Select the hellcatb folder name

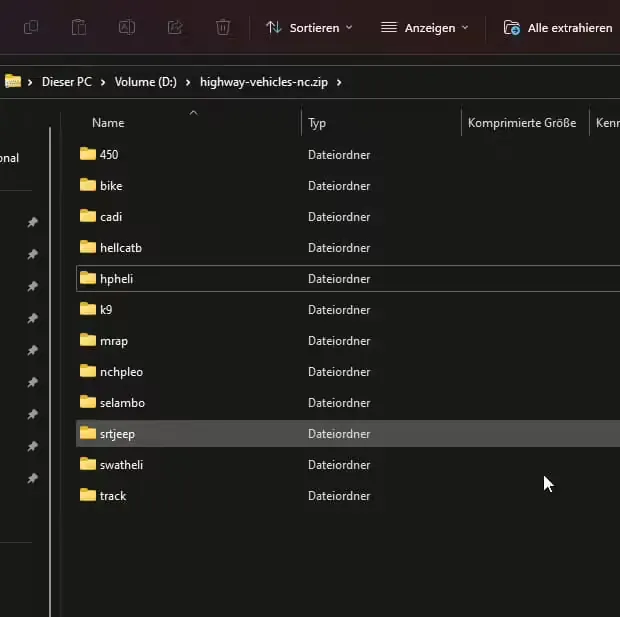click(121, 248)
